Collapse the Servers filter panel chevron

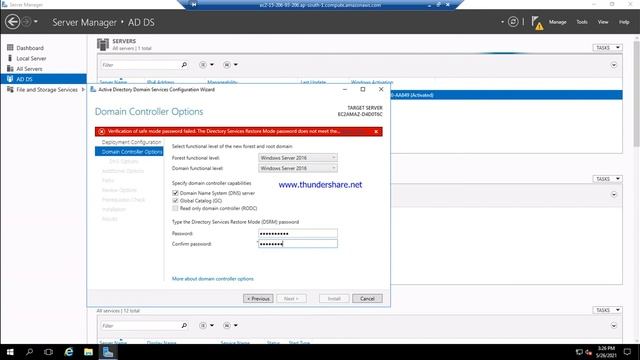coord(613,65)
